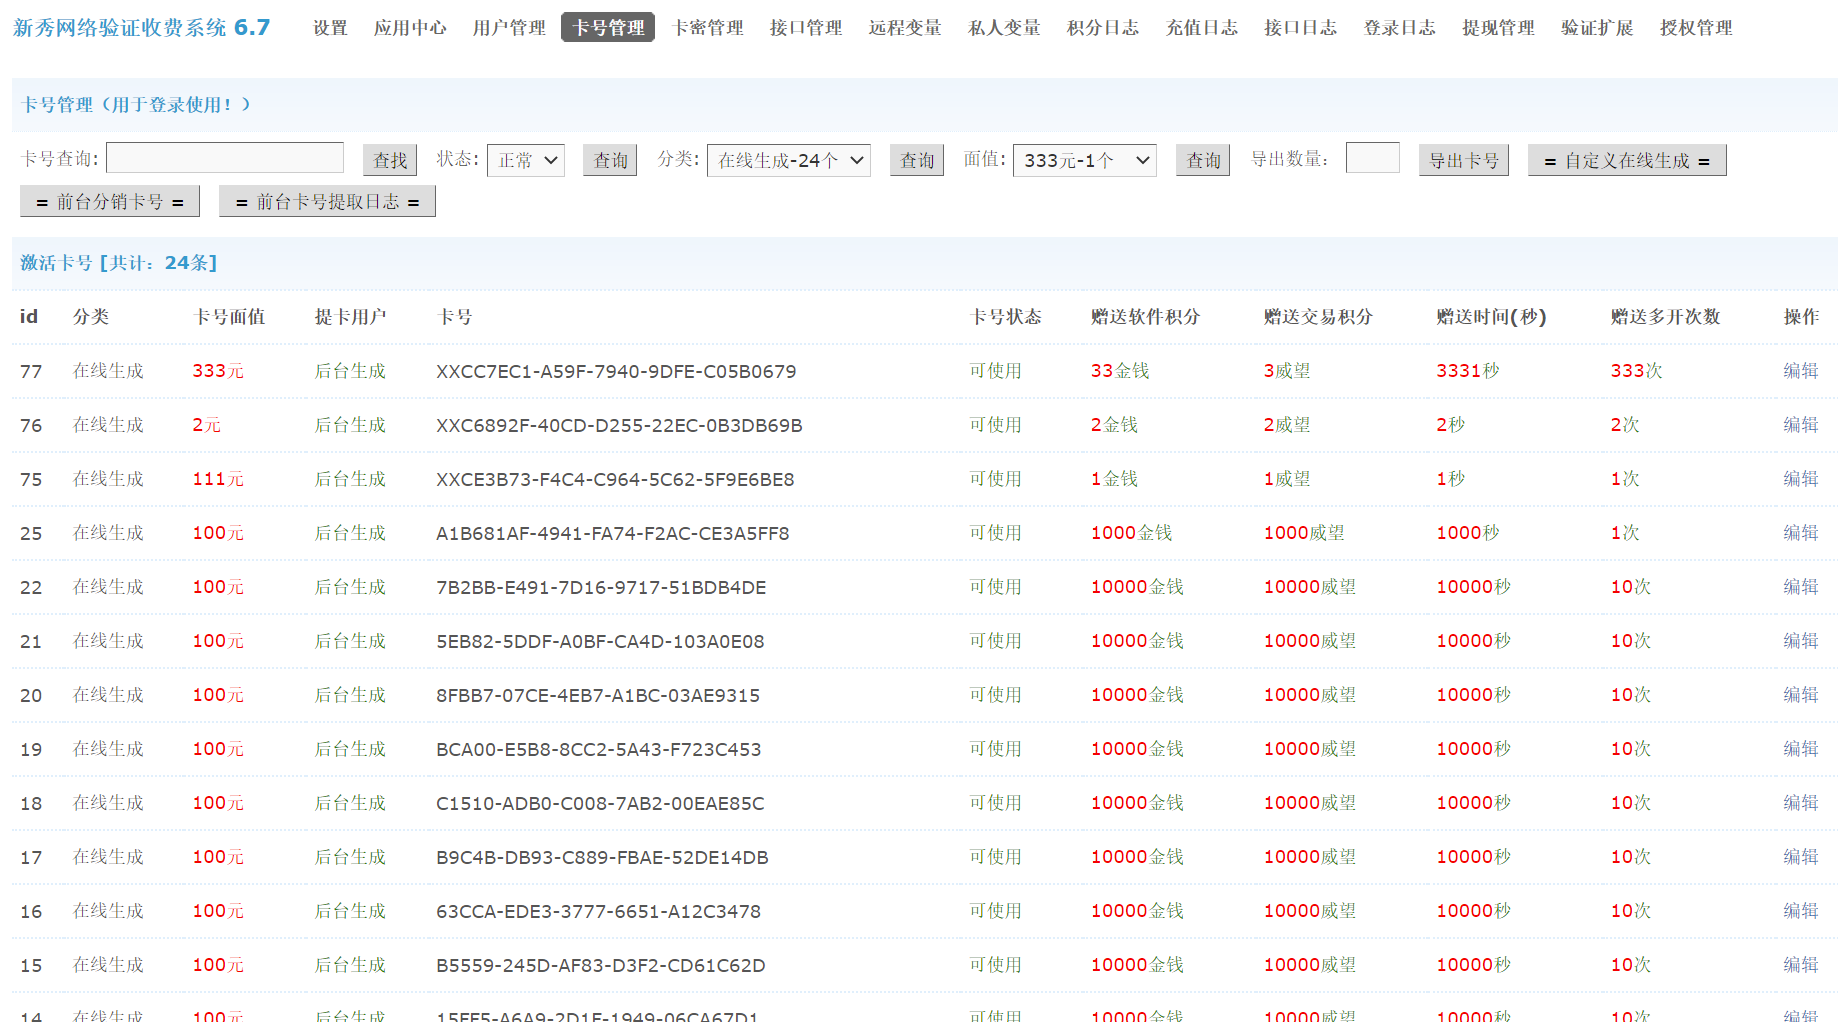This screenshot has height=1022, width=1838.
Task: Open the 设置 menu
Action: (x=330, y=28)
